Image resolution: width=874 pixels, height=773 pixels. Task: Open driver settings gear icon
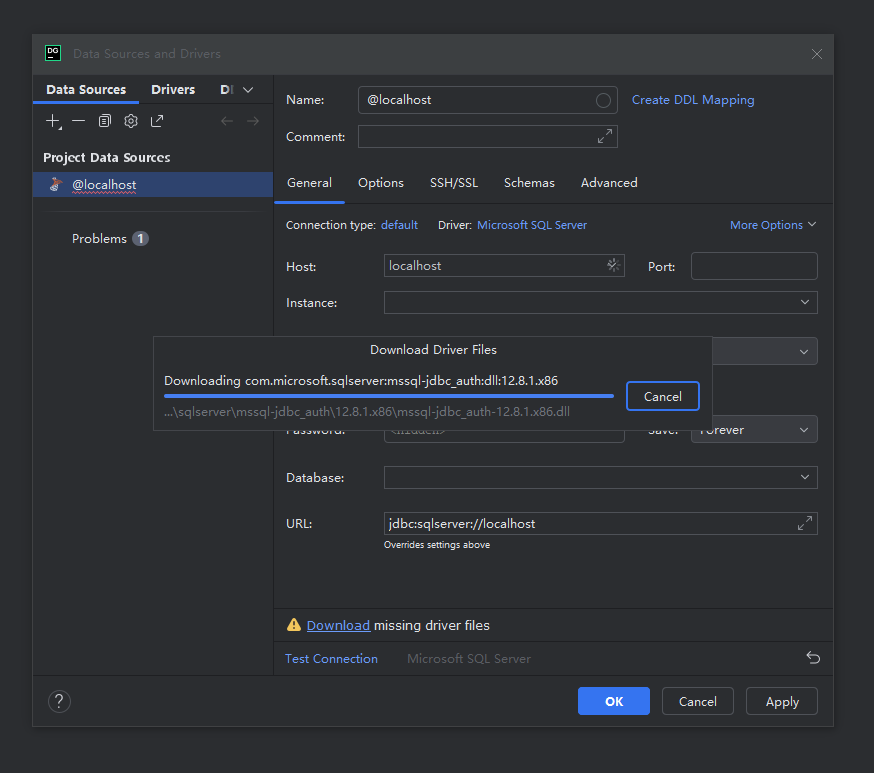click(x=131, y=121)
